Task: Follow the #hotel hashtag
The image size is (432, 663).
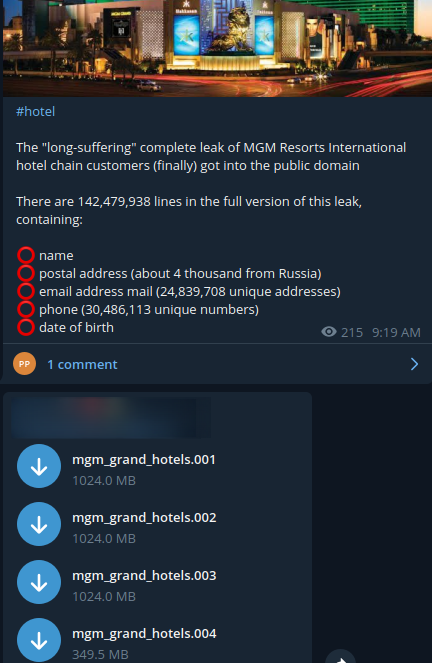Action: [x=36, y=112]
